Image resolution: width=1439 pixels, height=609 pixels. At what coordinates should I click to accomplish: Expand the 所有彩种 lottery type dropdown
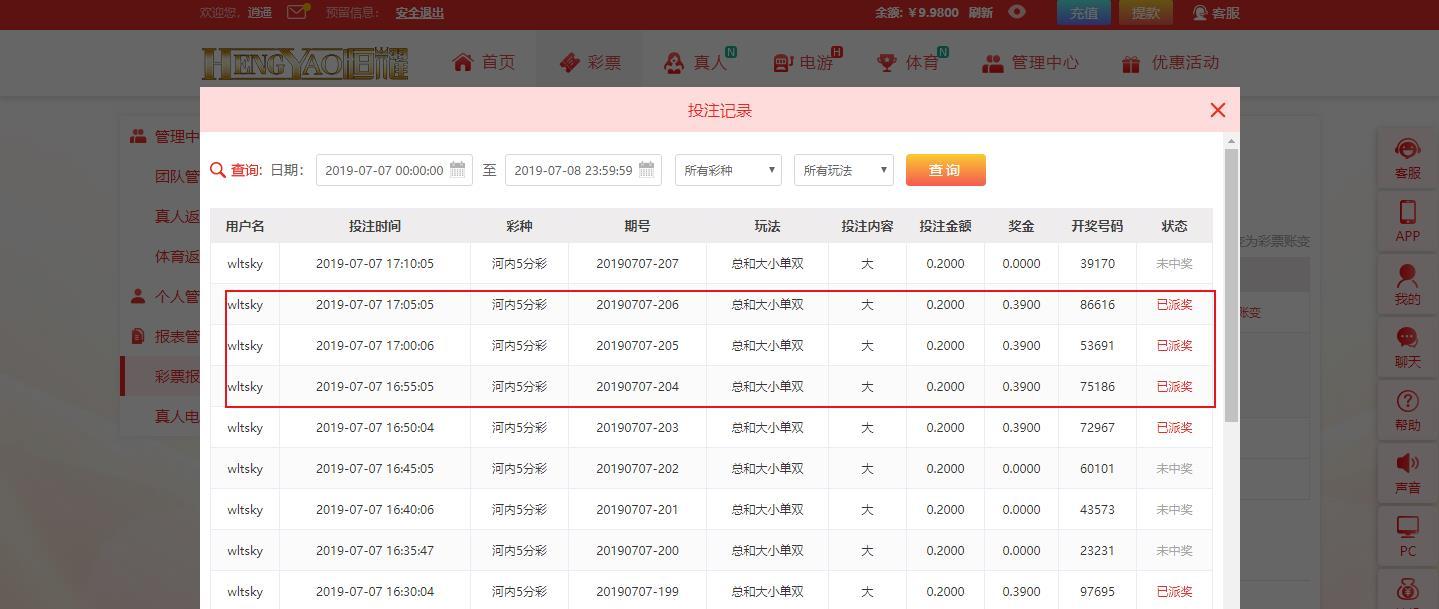coord(728,170)
